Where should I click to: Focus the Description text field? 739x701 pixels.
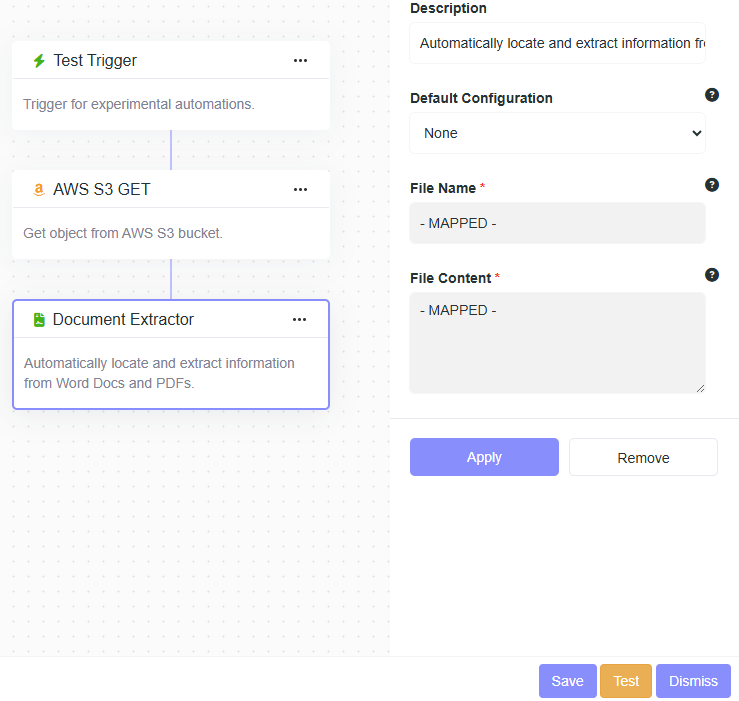(x=557, y=43)
